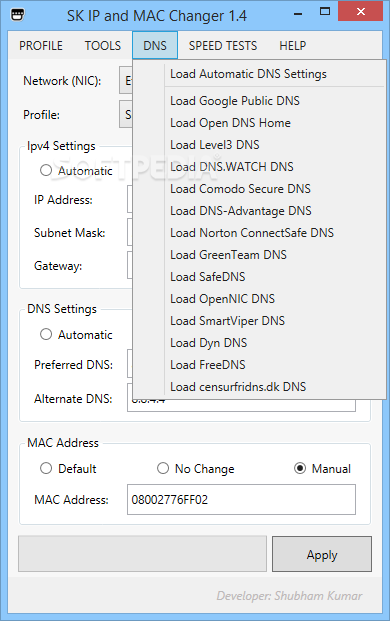Select Default MAC address option
Image resolution: width=390 pixels, height=621 pixels.
click(x=46, y=468)
